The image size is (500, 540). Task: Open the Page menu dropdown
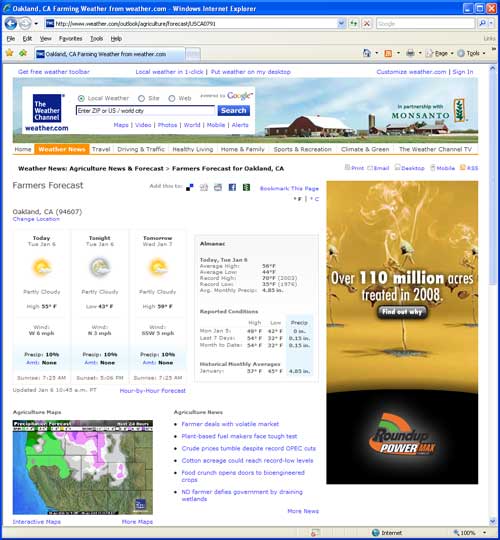440,53
